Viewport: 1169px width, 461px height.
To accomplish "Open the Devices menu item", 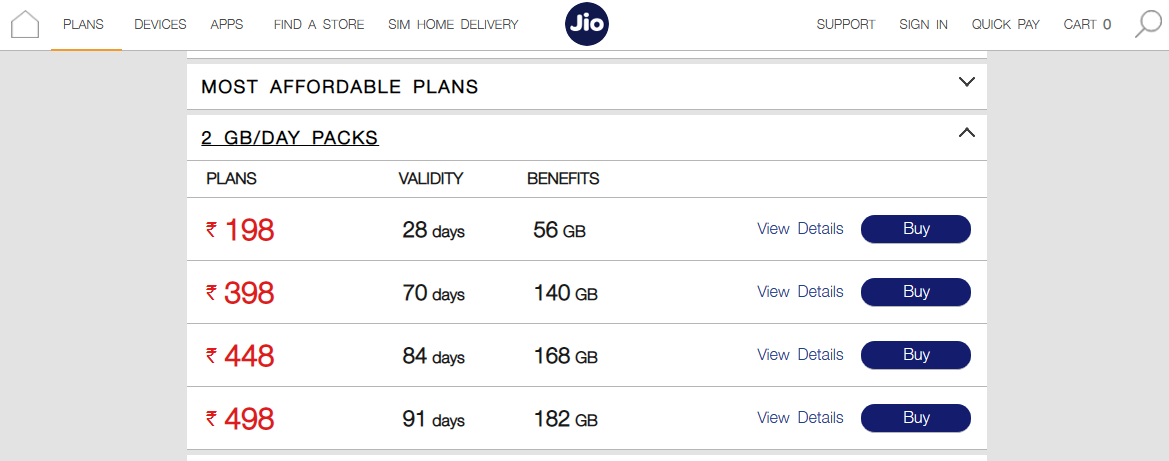I will [160, 24].
